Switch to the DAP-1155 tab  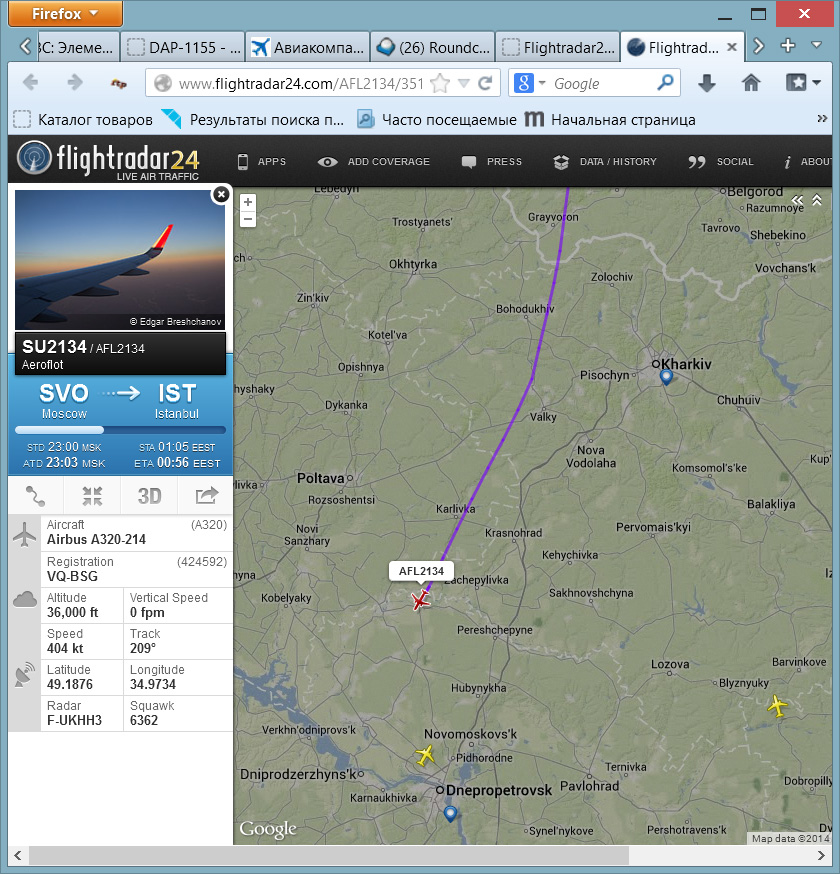click(x=183, y=48)
